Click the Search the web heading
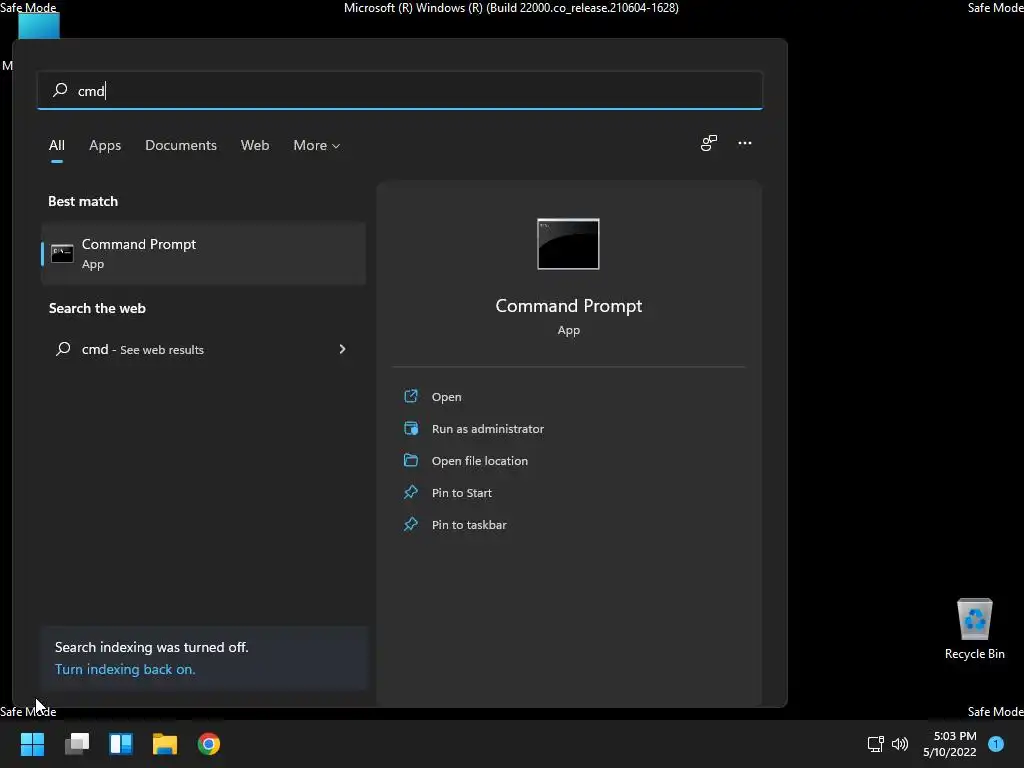The height and width of the screenshot is (768, 1024). click(97, 308)
